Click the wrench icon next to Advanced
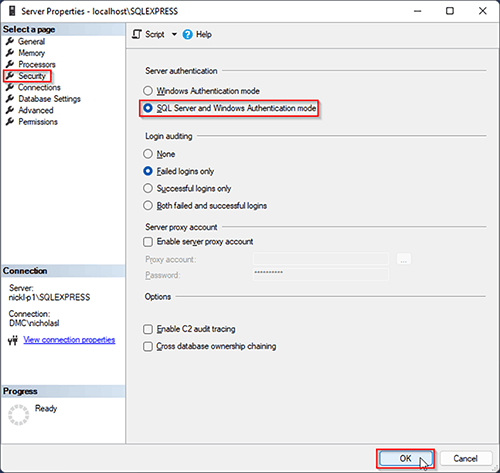This screenshot has width=500, height=473. (x=10, y=110)
